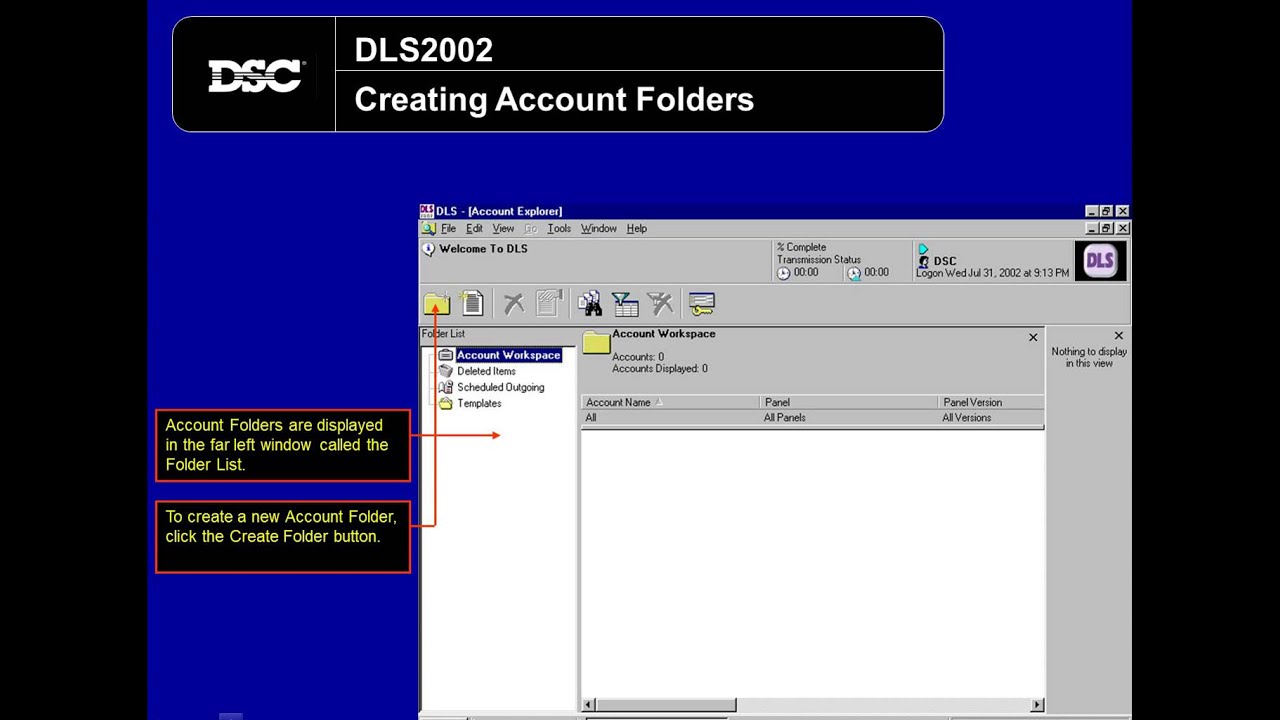Click the magnifier icon left of File menu
Screen dimensions: 1280x720
point(429,229)
